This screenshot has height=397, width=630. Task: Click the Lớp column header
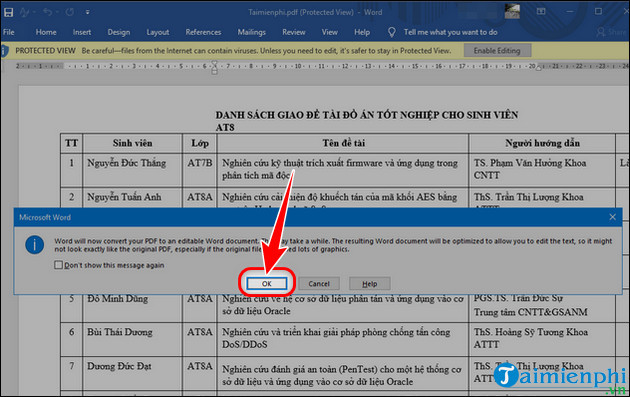click(x=200, y=143)
